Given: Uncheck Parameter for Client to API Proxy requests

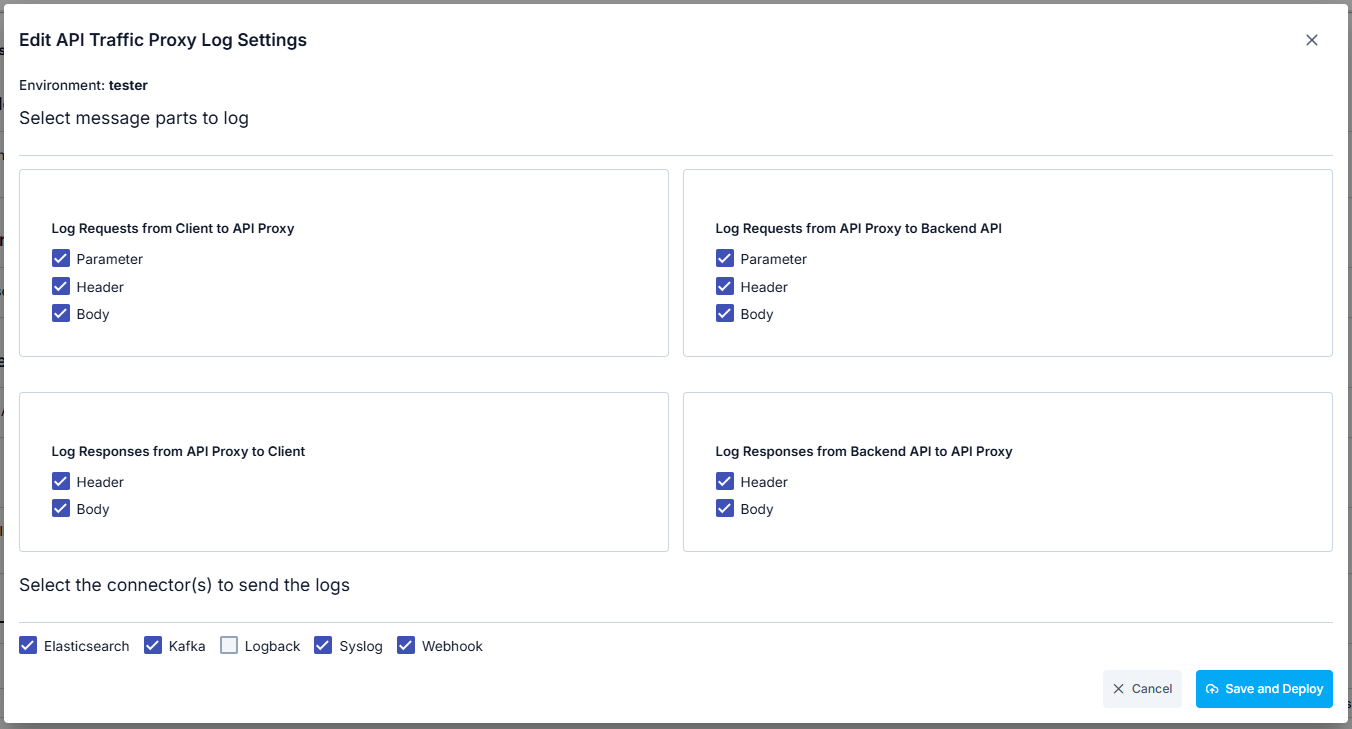Looking at the screenshot, I should click(x=61, y=259).
